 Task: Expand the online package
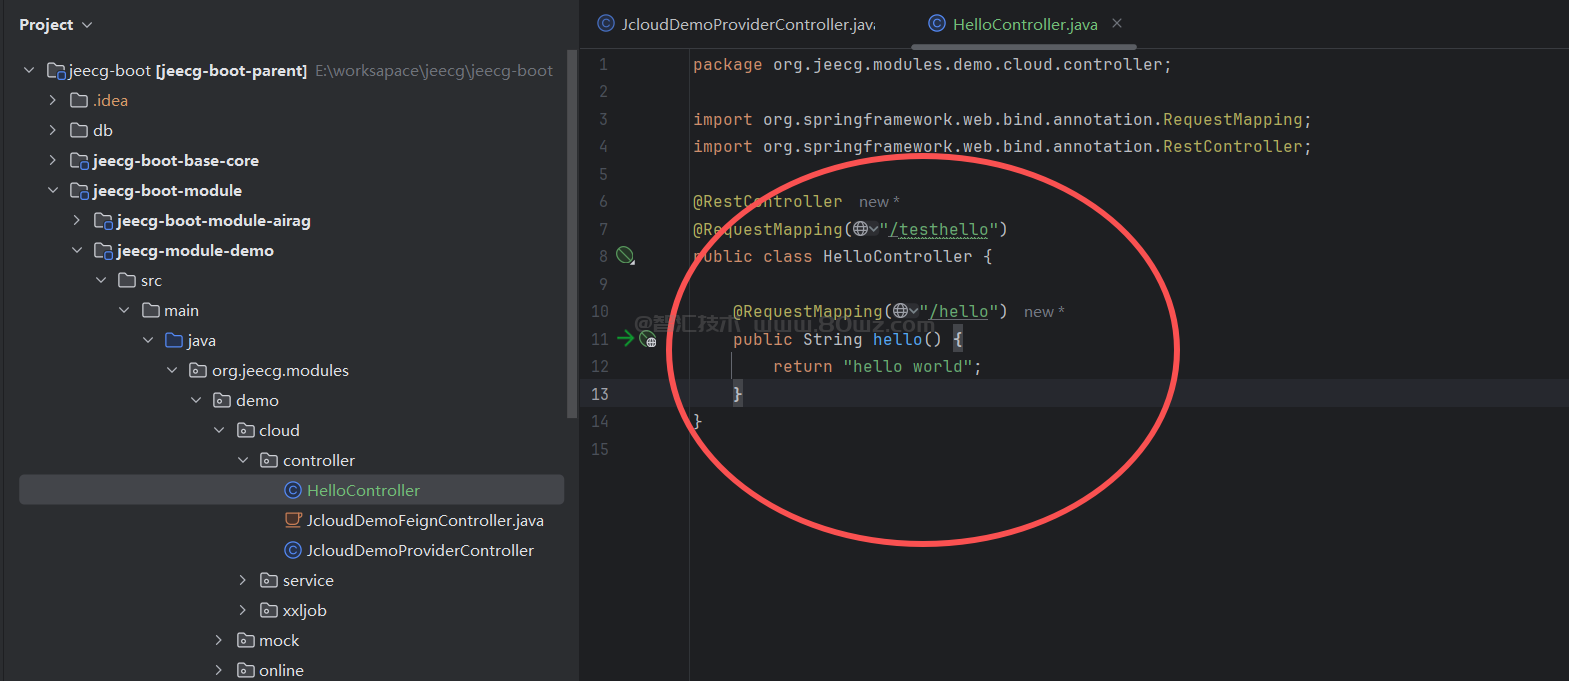[x=219, y=670]
